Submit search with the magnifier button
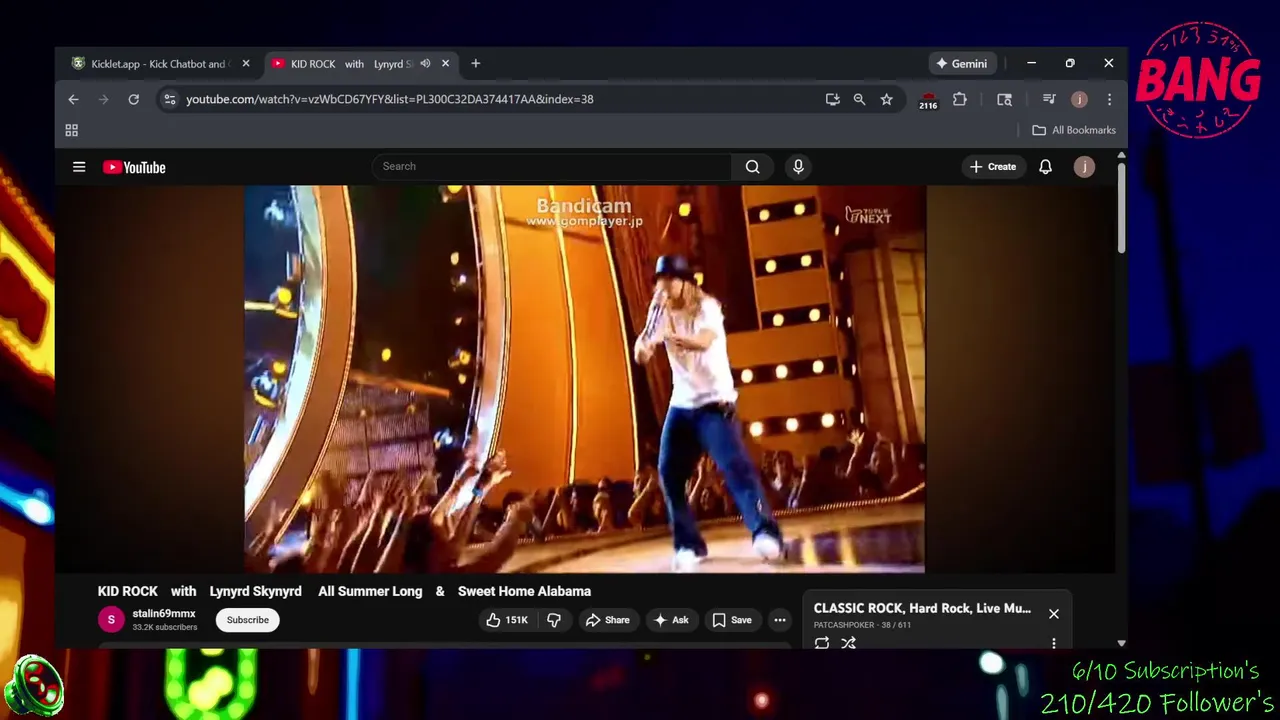 pos(753,167)
